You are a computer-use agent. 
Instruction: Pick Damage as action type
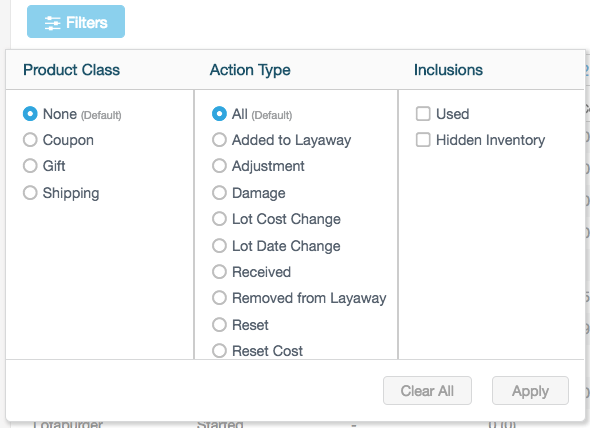point(219,193)
